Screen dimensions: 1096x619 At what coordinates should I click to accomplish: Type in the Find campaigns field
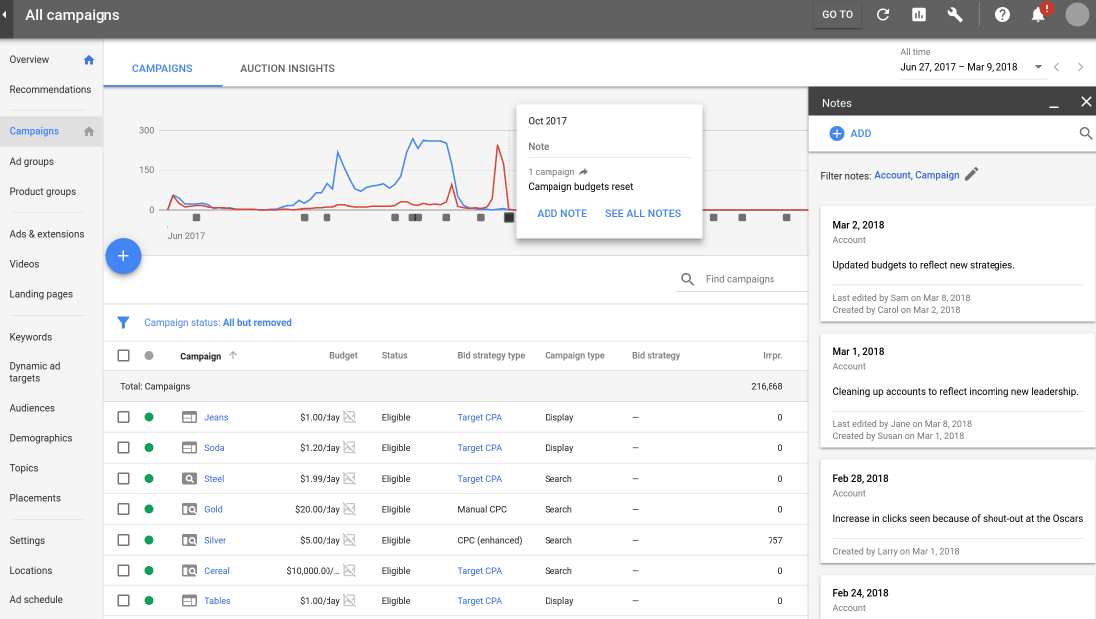(750, 279)
